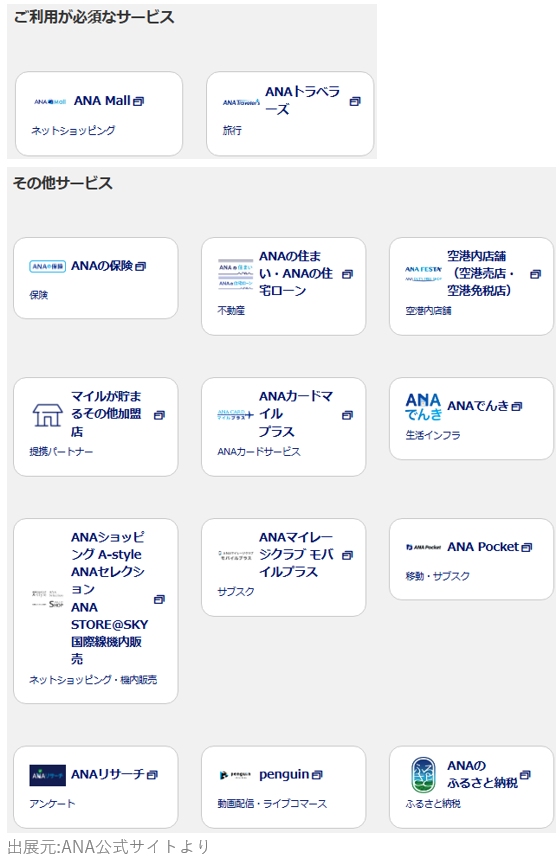This screenshot has width=559, height=858.
Task: Click the 旅行 category label
Action: [x=232, y=130]
